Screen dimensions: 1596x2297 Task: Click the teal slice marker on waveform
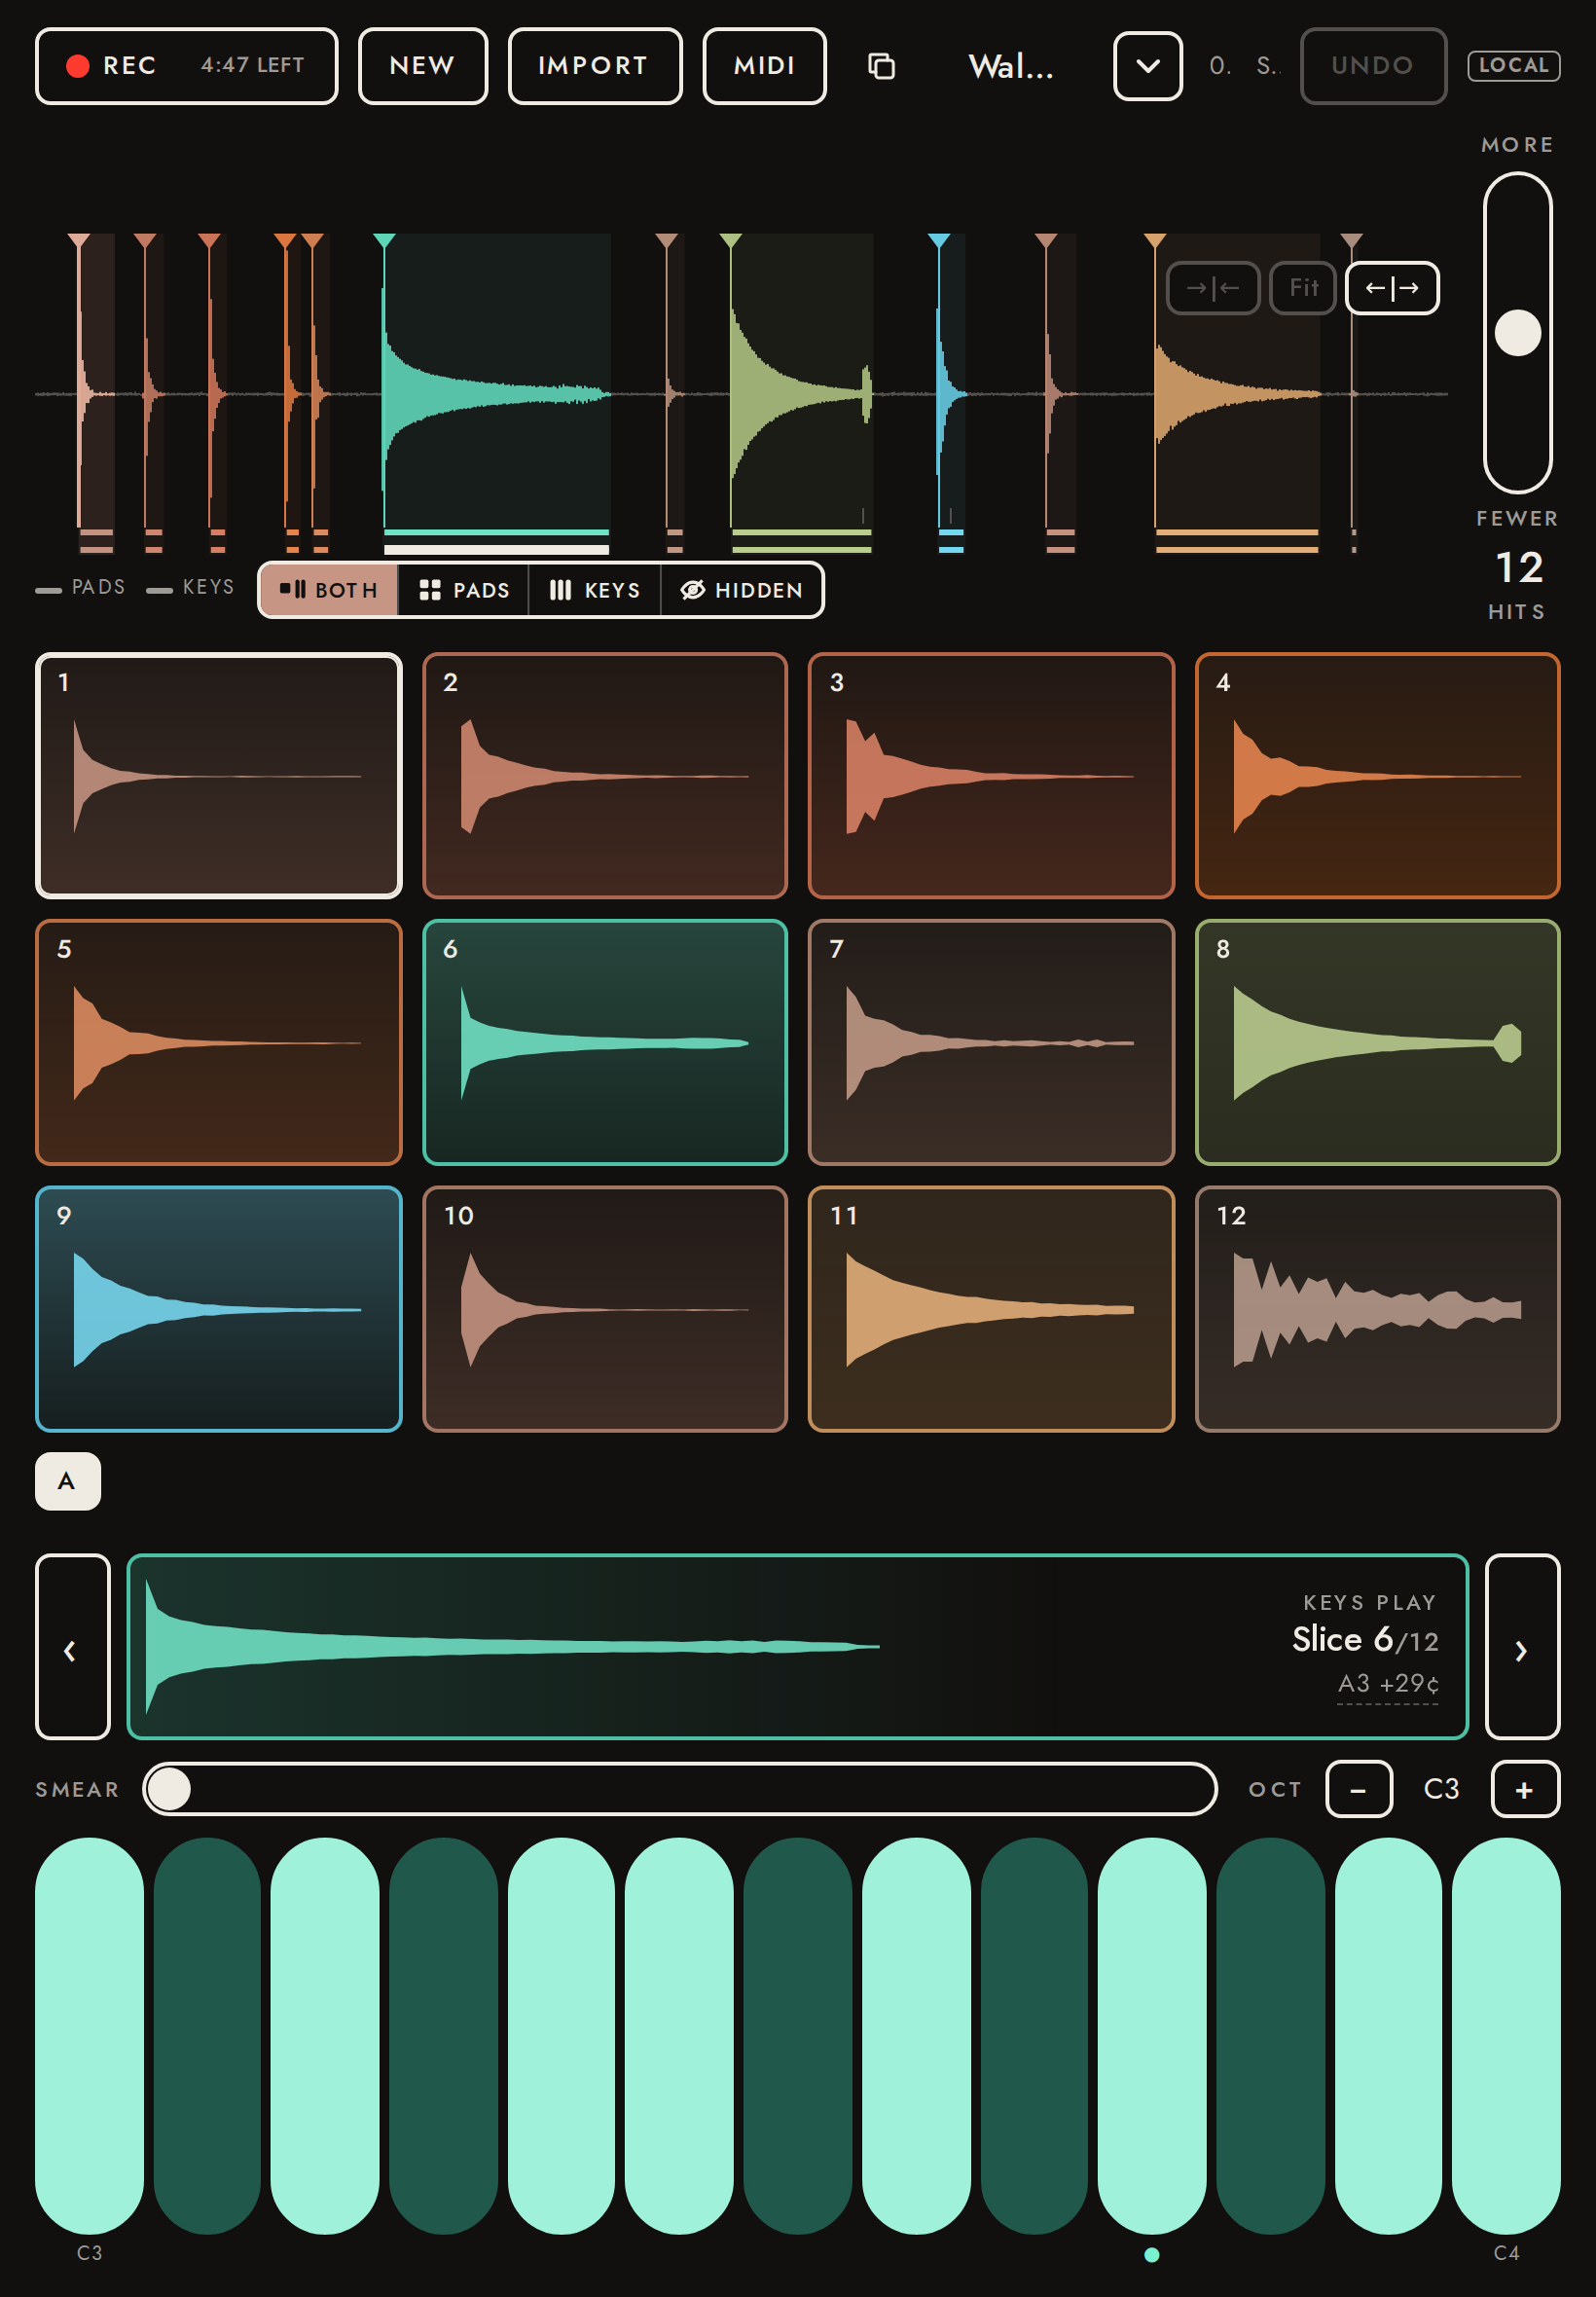tap(384, 241)
